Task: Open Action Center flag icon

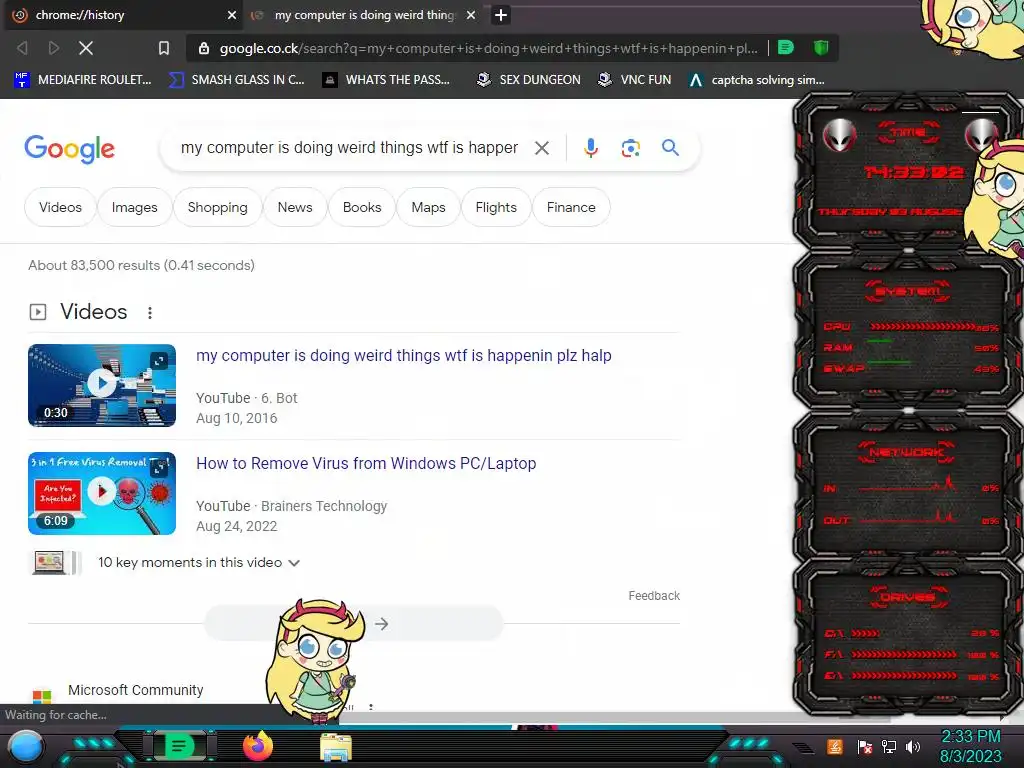Action: 864,747
